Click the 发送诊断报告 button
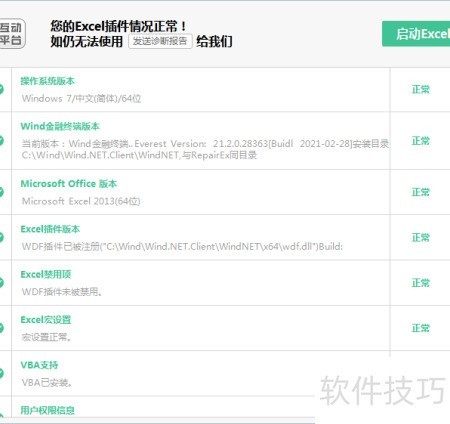Image resolution: width=450 pixels, height=424 pixels. click(160, 41)
